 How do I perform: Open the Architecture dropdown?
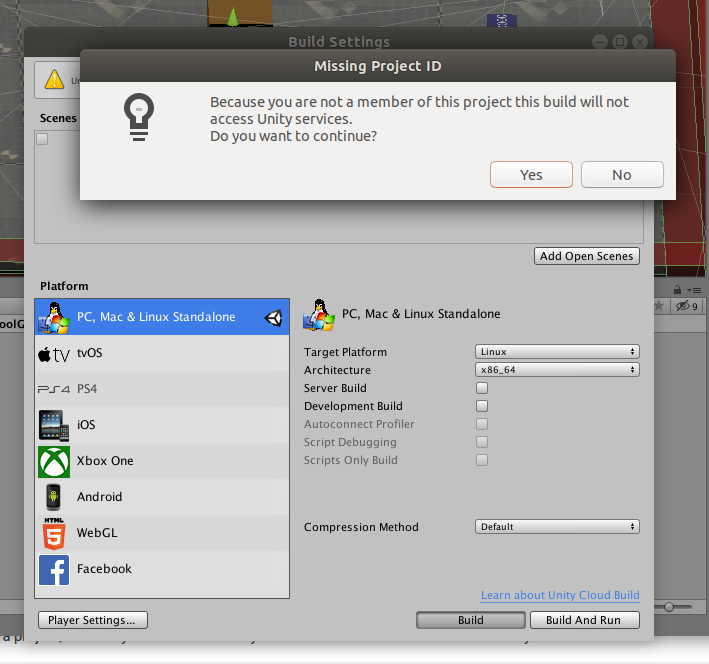(557, 370)
